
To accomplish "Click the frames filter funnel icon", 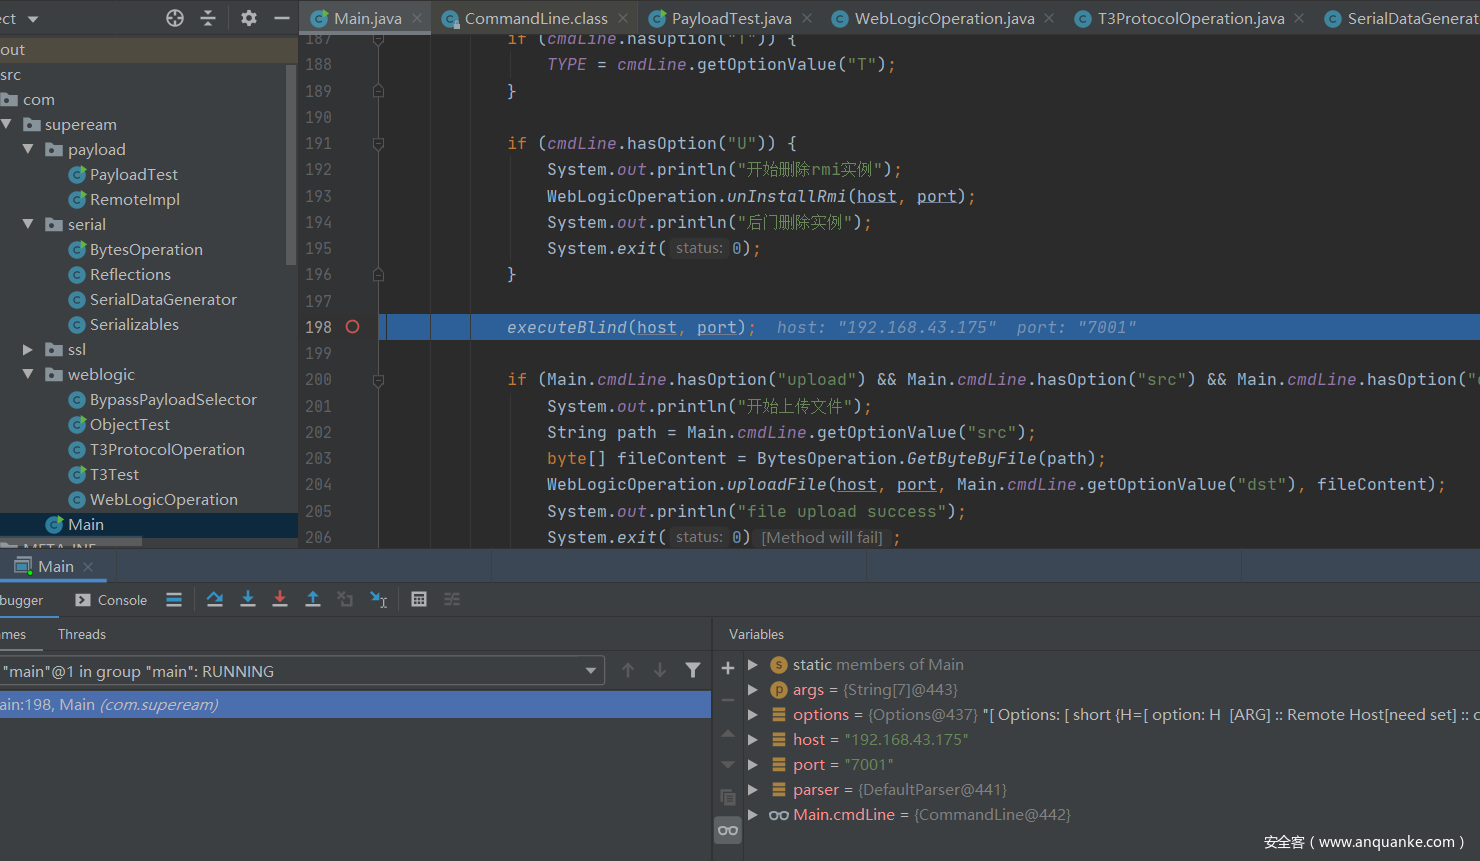I will [x=692, y=670].
